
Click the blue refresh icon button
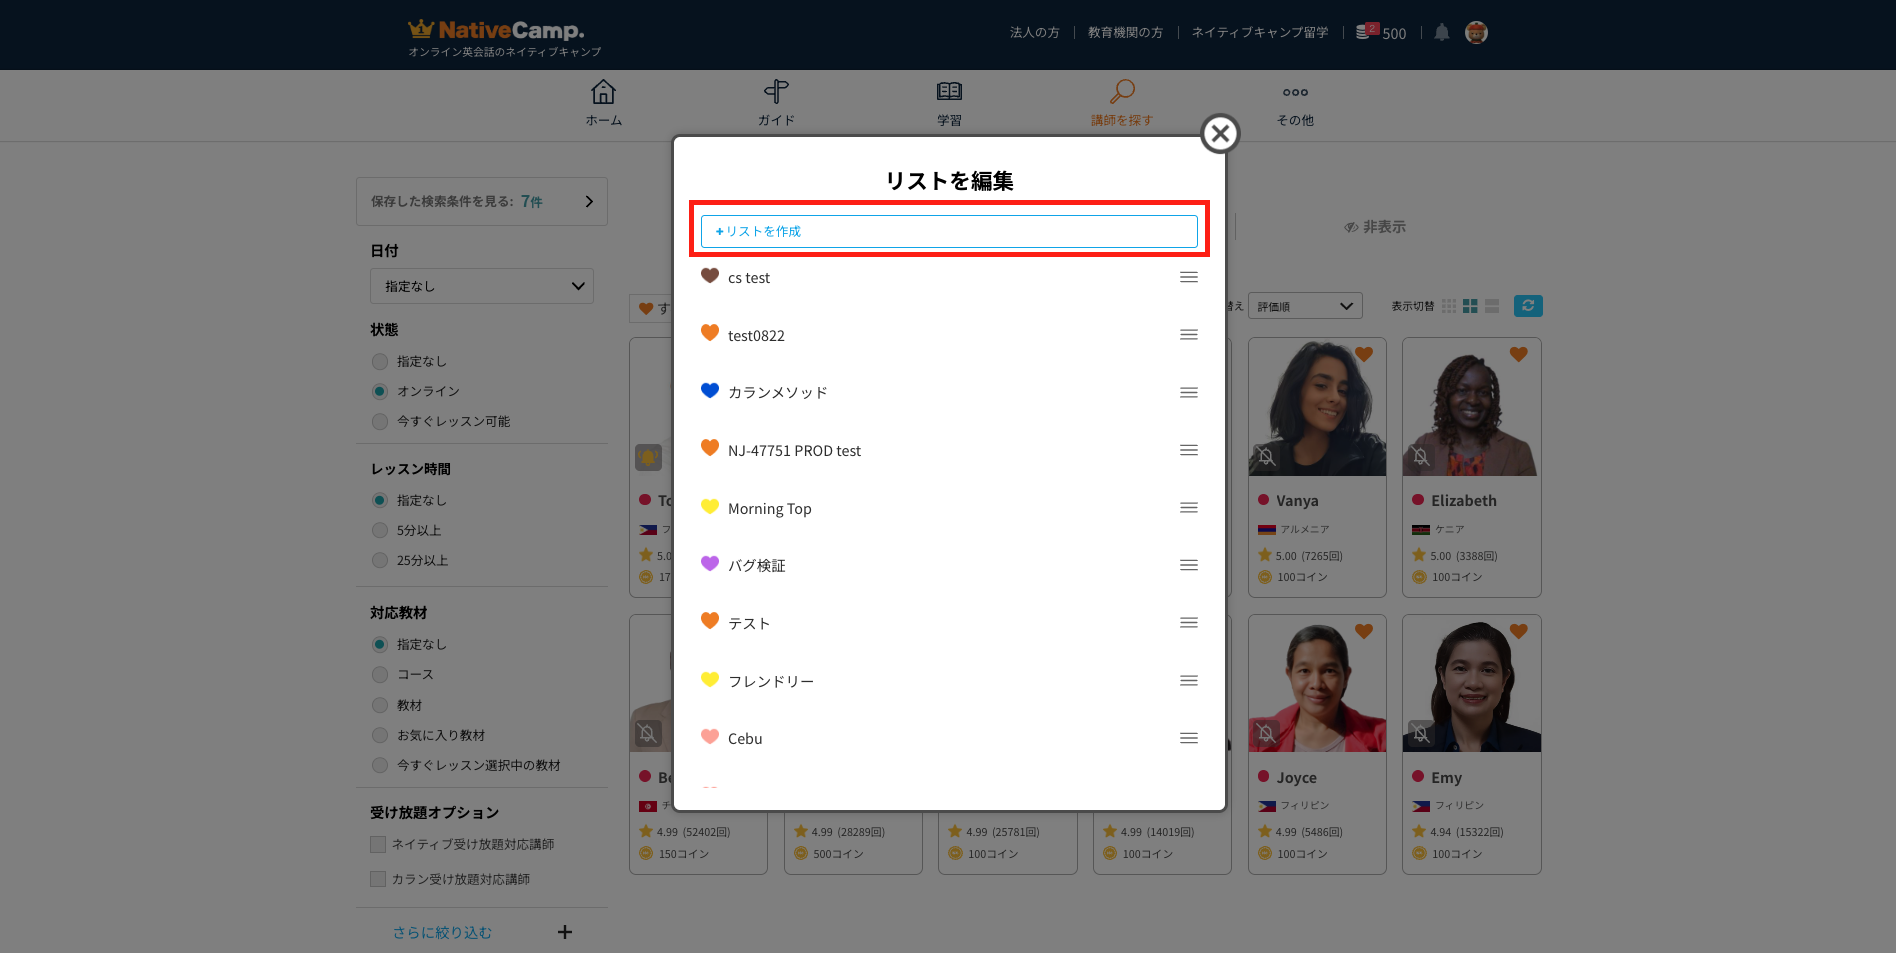click(x=1528, y=306)
